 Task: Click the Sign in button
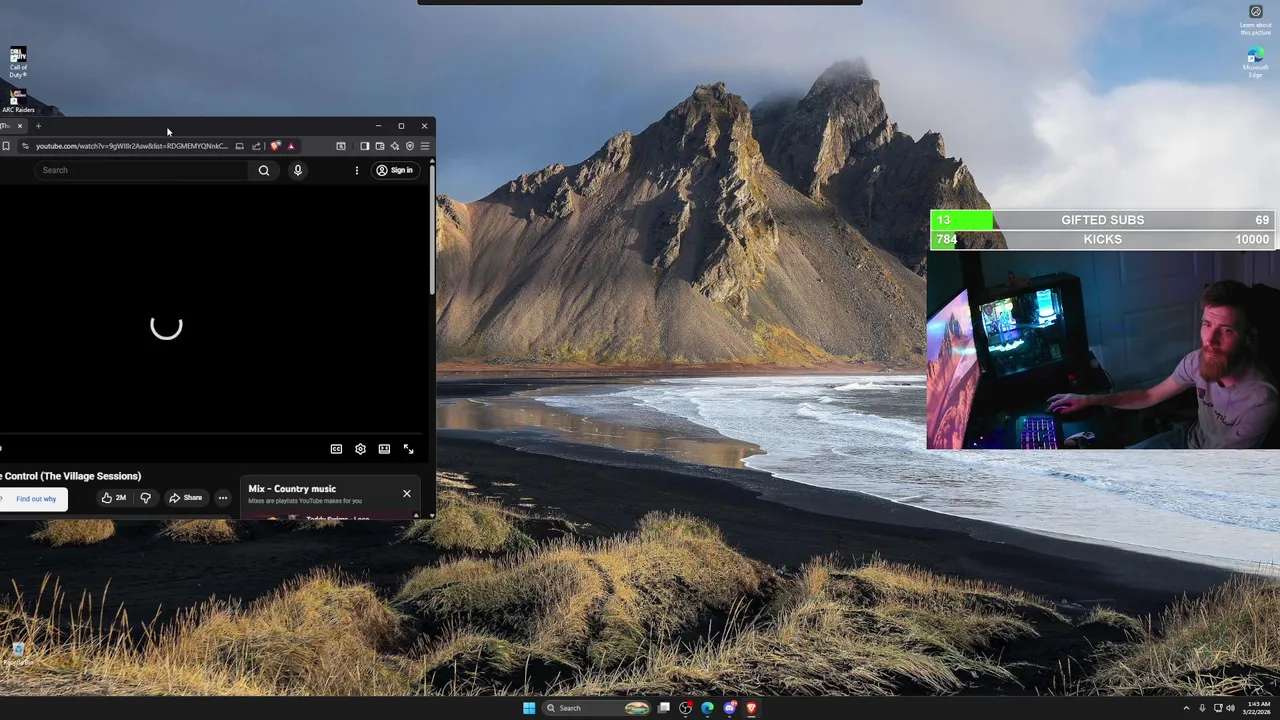click(394, 170)
